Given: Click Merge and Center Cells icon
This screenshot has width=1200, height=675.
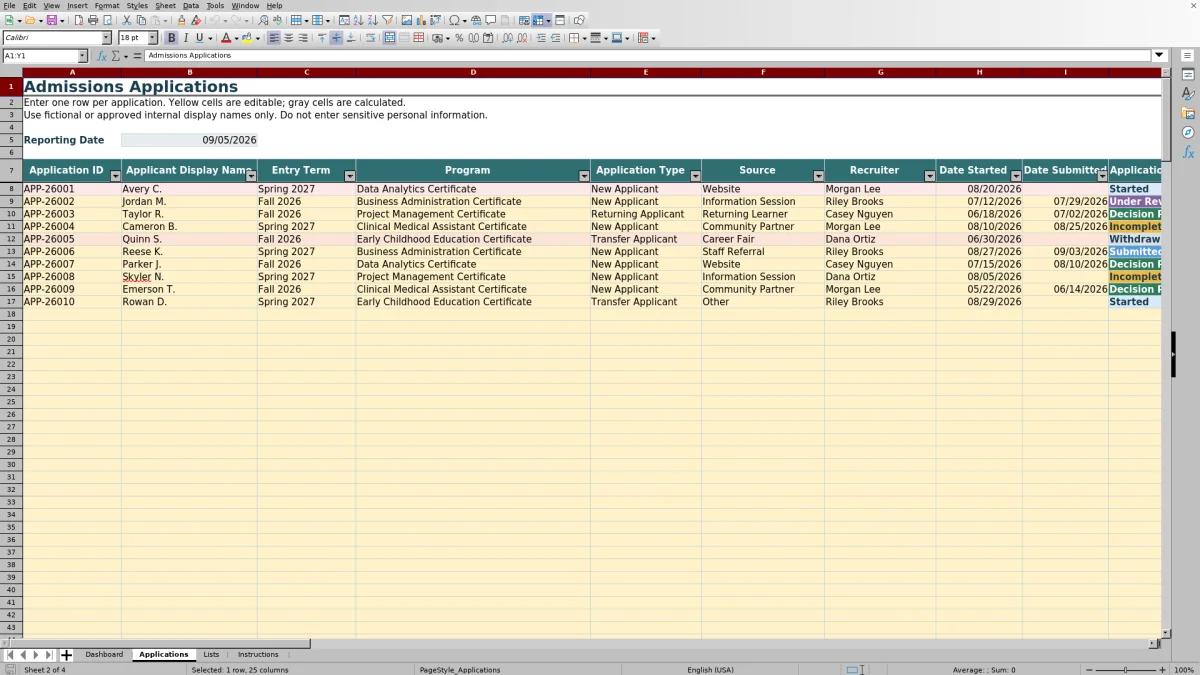Looking at the screenshot, I should point(389,38).
